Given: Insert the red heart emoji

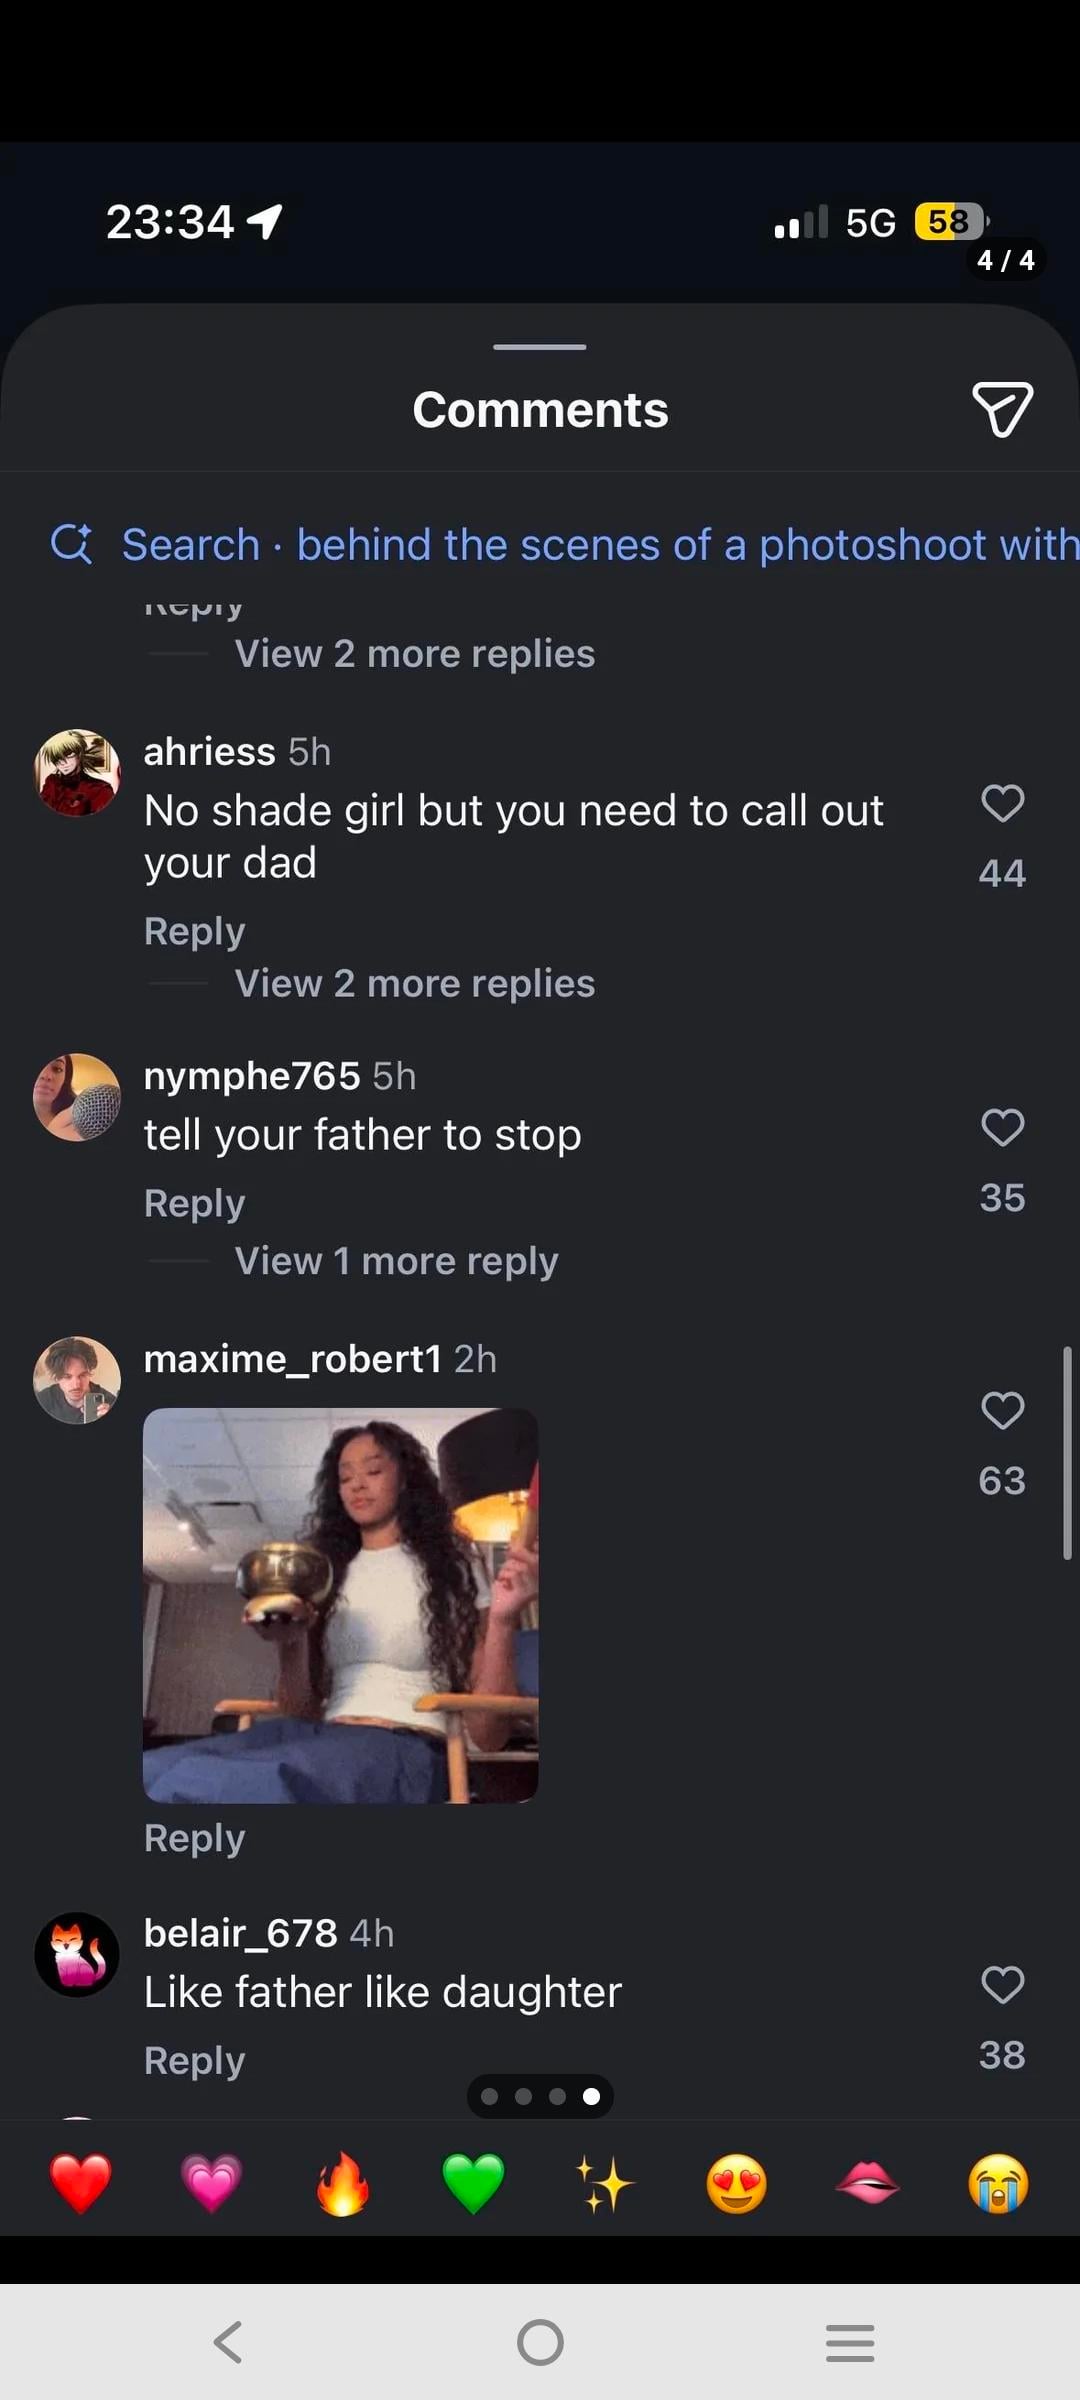Looking at the screenshot, I should [x=81, y=2183].
